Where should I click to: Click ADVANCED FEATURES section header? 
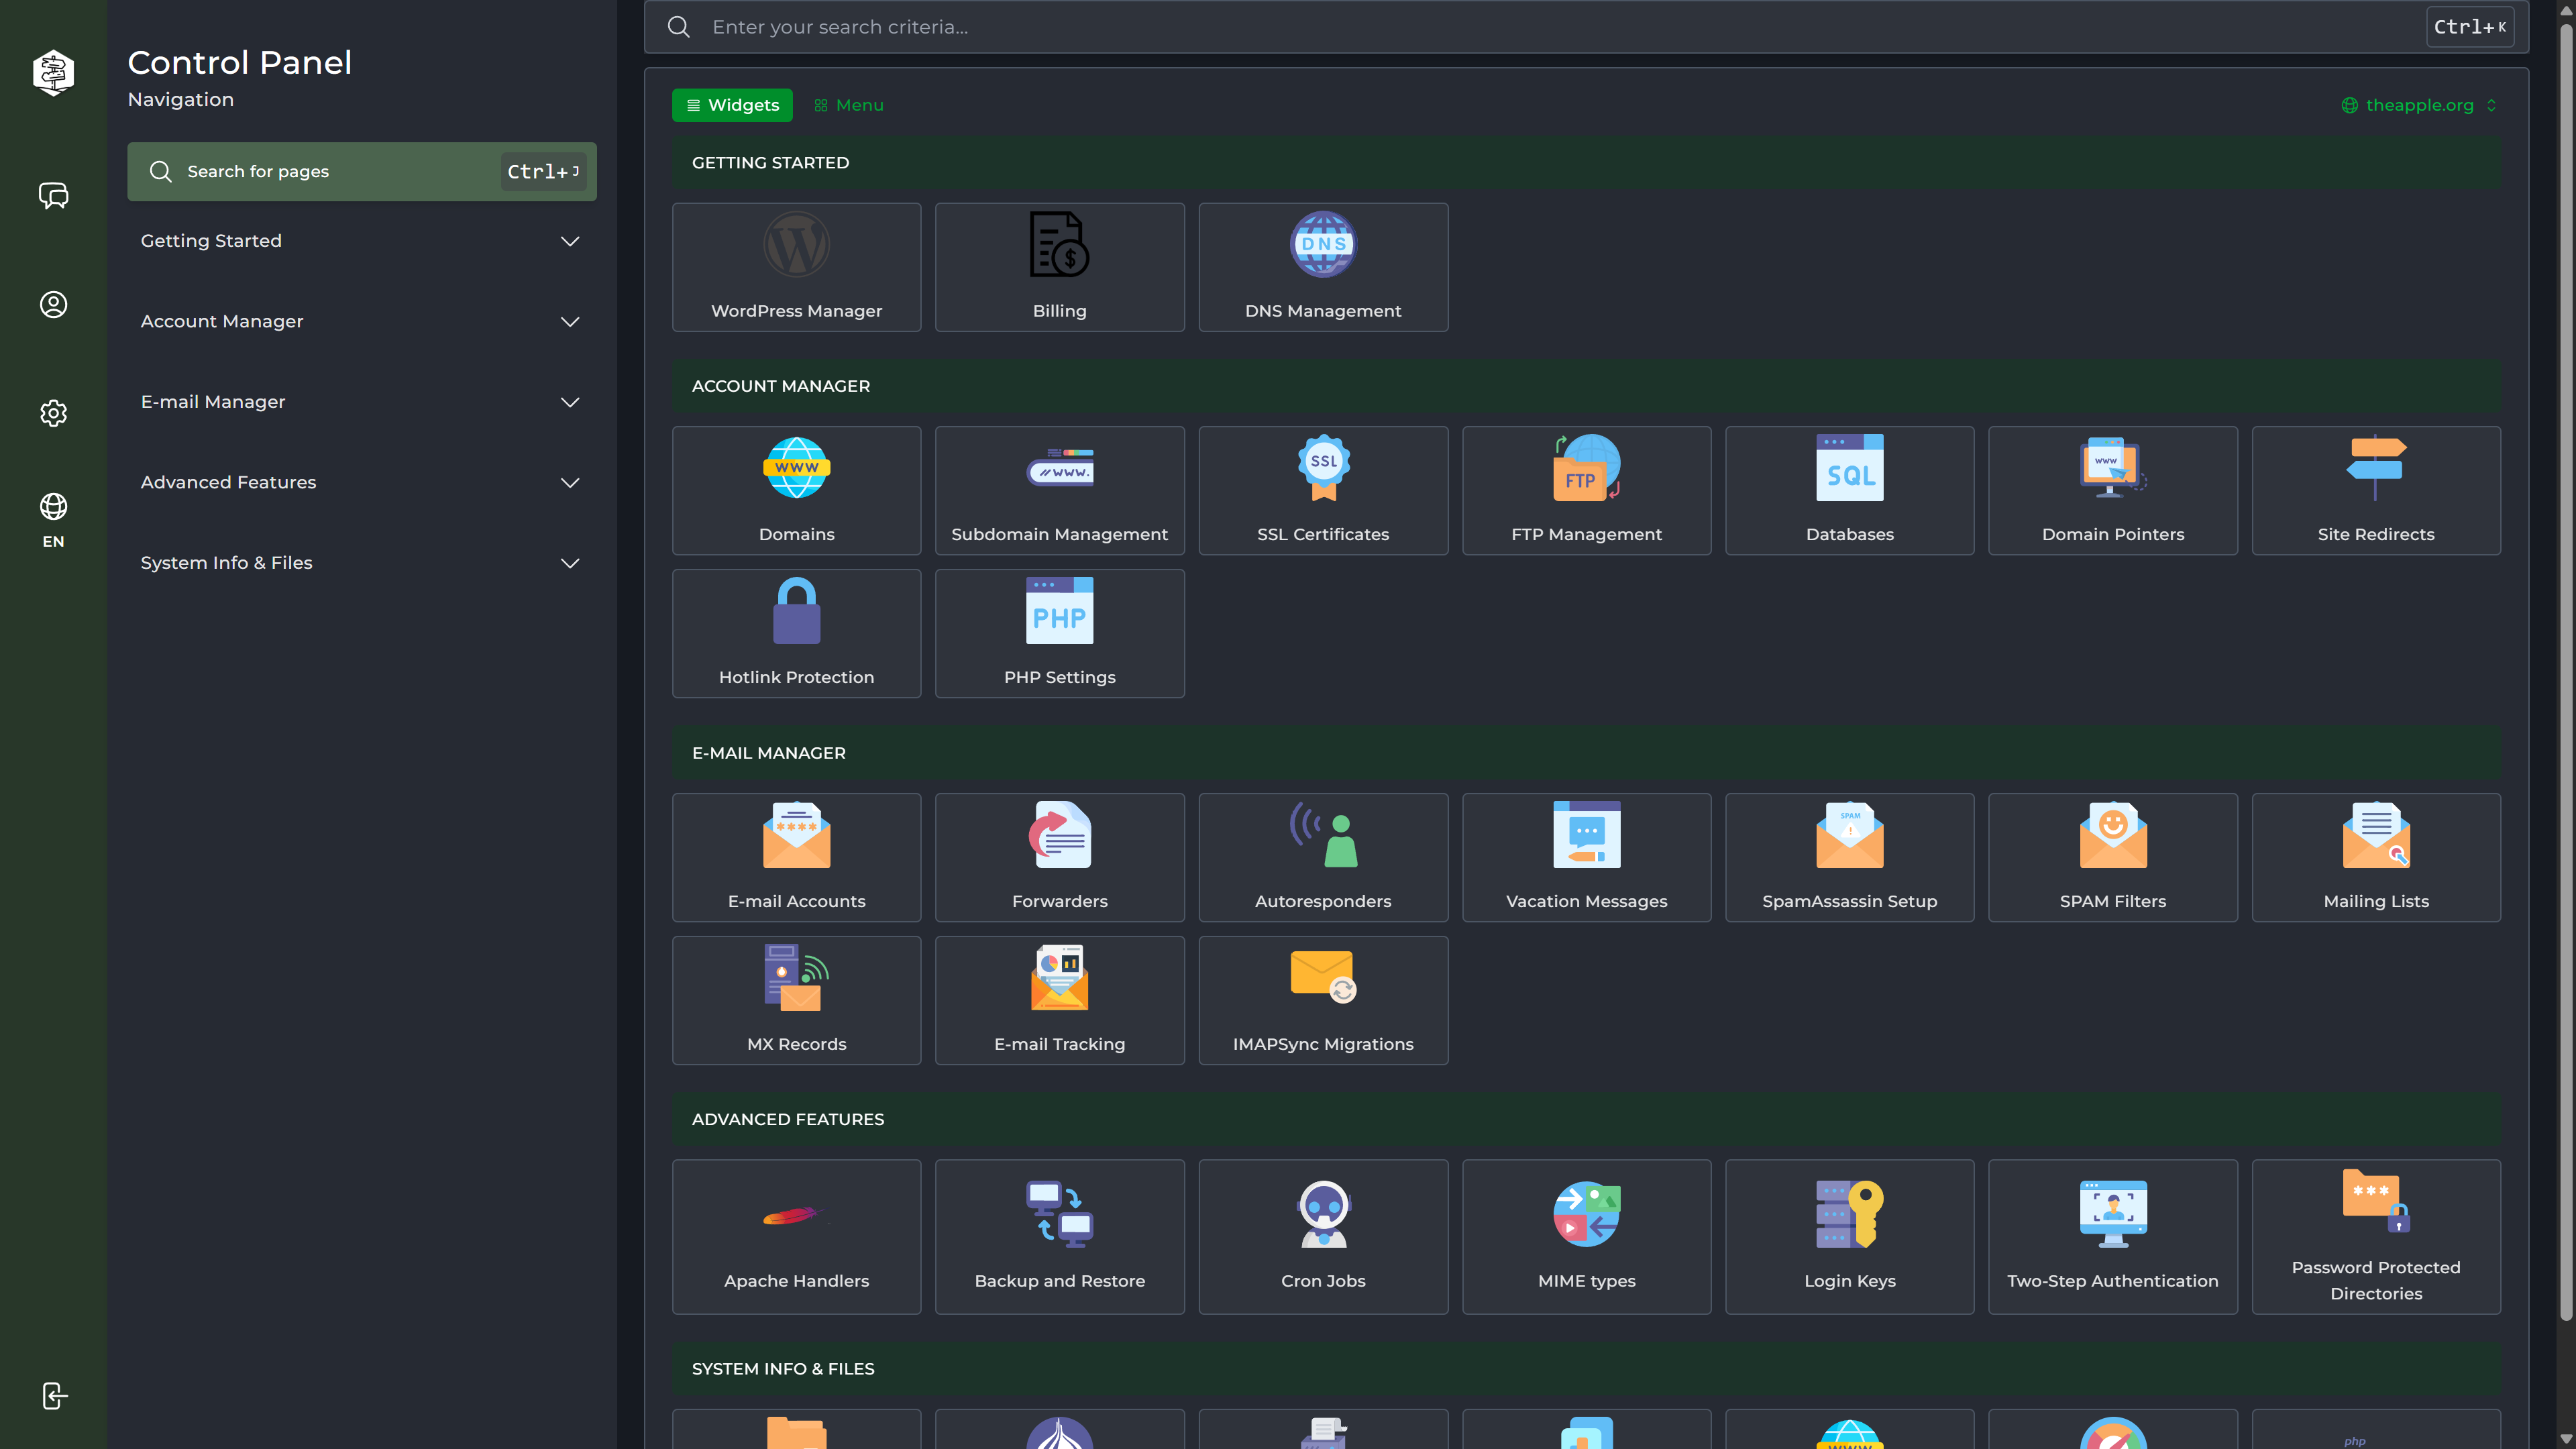[x=1586, y=1119]
